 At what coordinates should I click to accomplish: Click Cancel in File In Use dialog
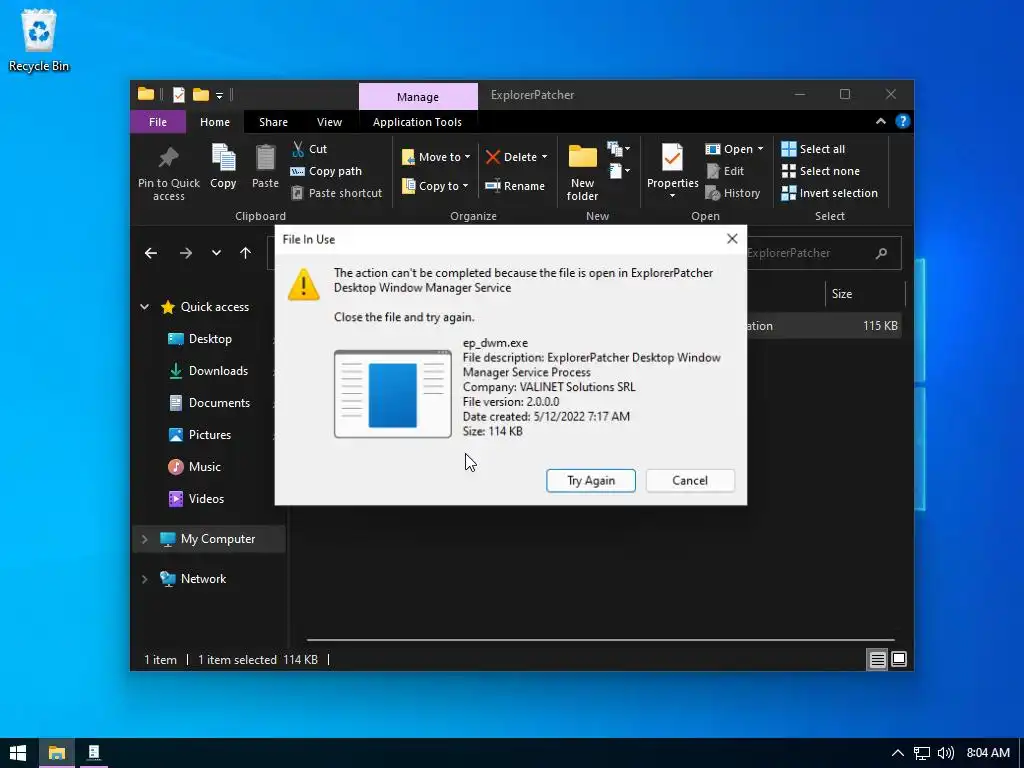690,481
